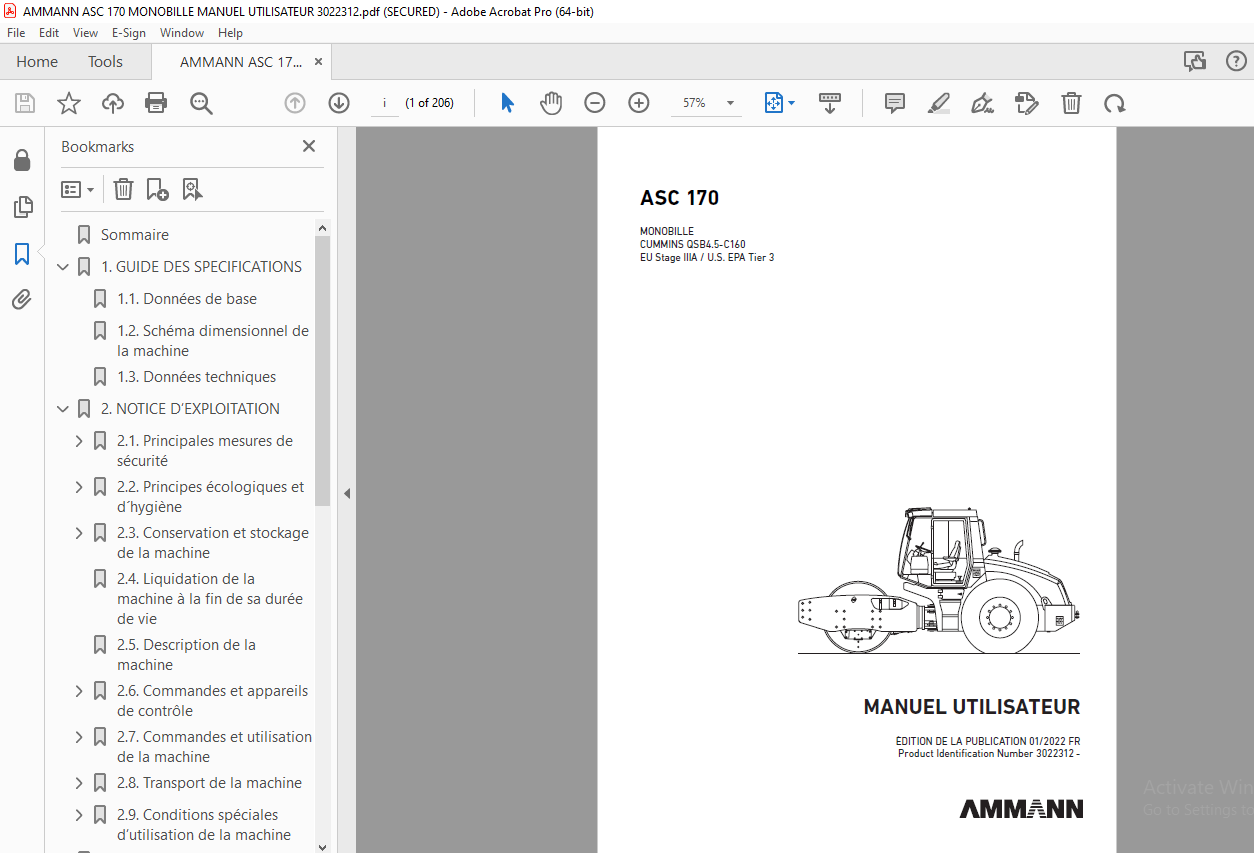Viewport: 1254px width, 853px height.
Task: Open the share notifications icon at top right
Action: (1195, 61)
